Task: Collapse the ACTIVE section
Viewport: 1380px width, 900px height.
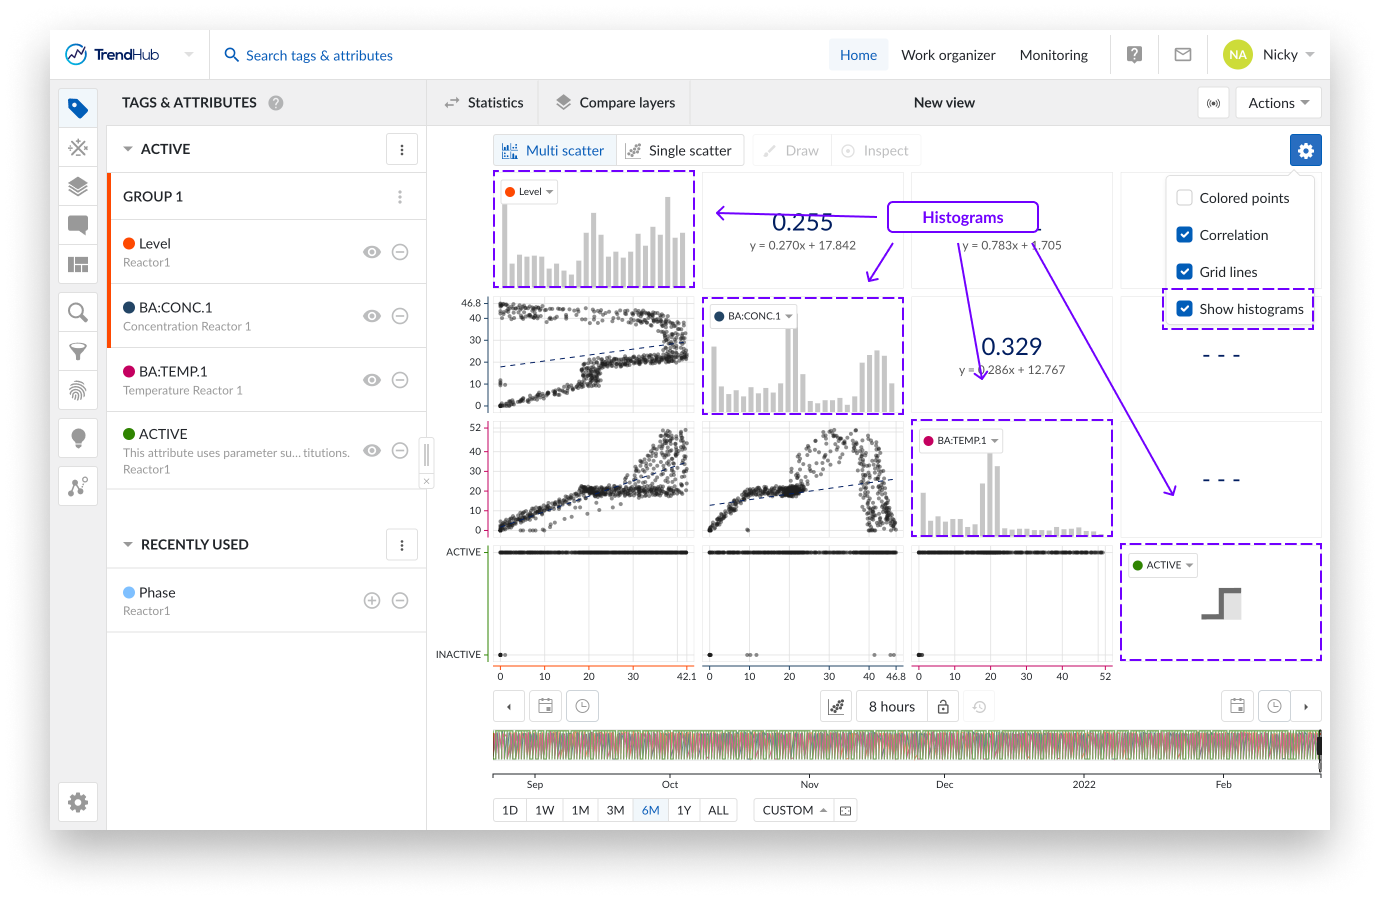Action: pos(128,149)
